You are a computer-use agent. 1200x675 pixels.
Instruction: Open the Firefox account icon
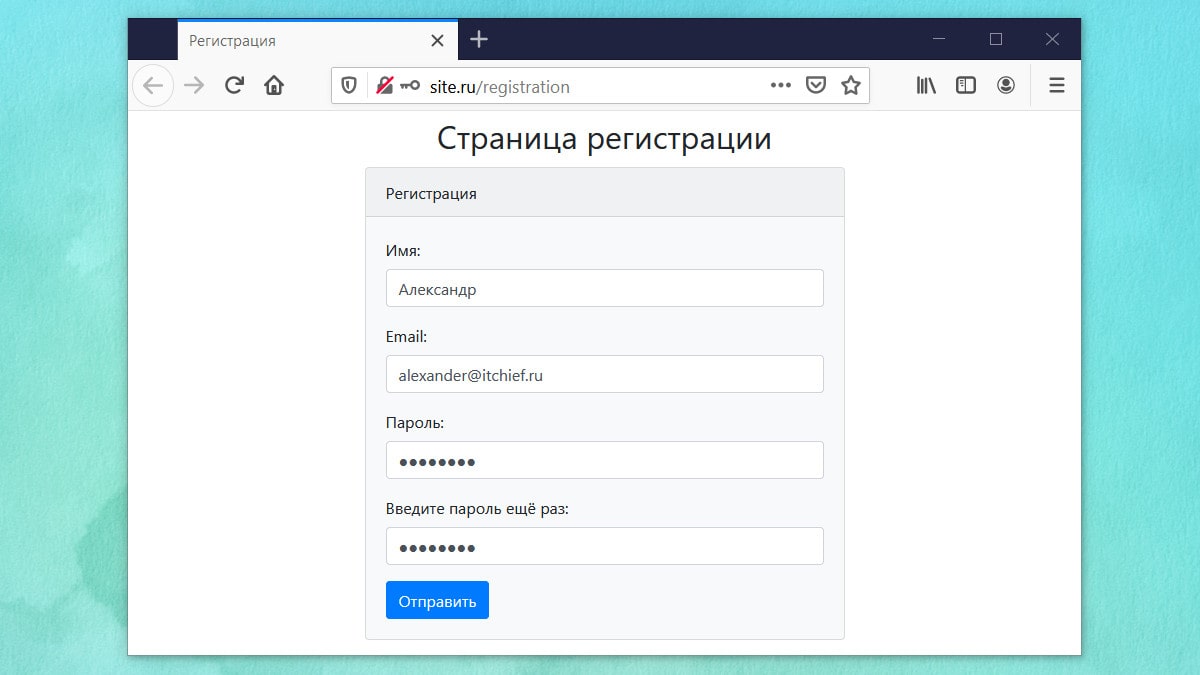[x=1006, y=86]
